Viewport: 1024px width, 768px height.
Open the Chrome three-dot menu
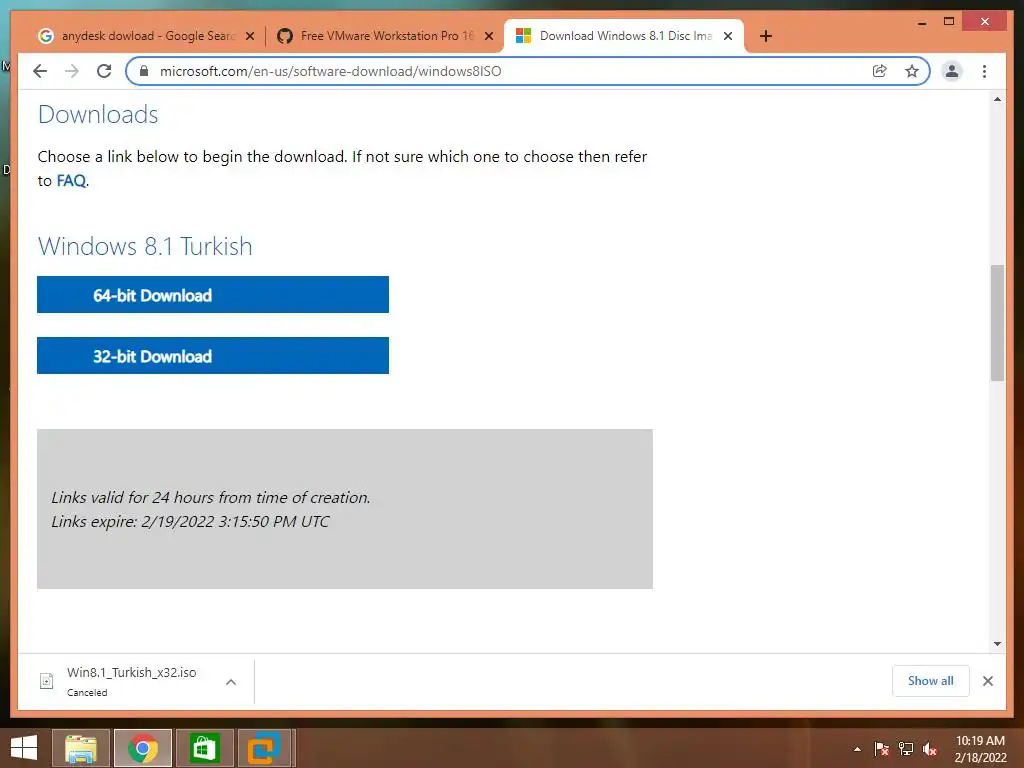click(984, 71)
